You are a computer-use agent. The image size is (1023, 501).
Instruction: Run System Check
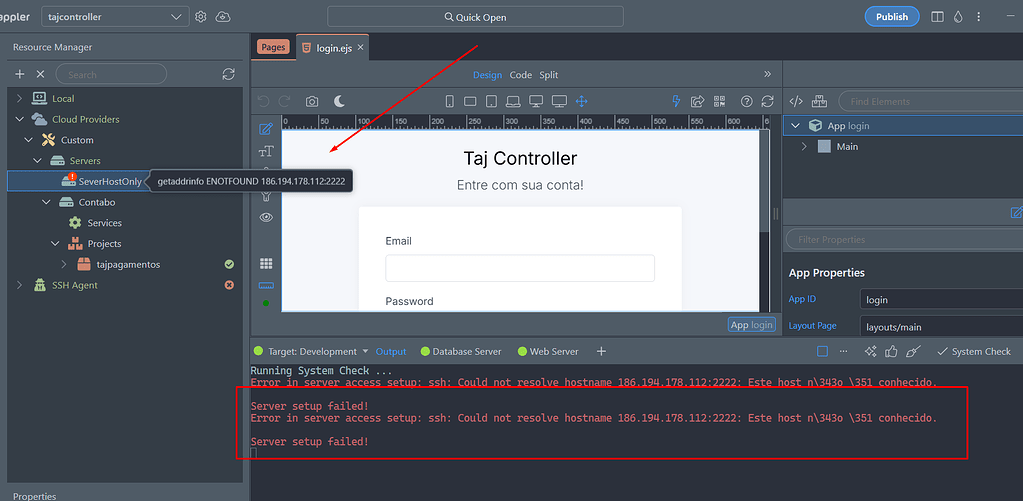click(x=973, y=352)
